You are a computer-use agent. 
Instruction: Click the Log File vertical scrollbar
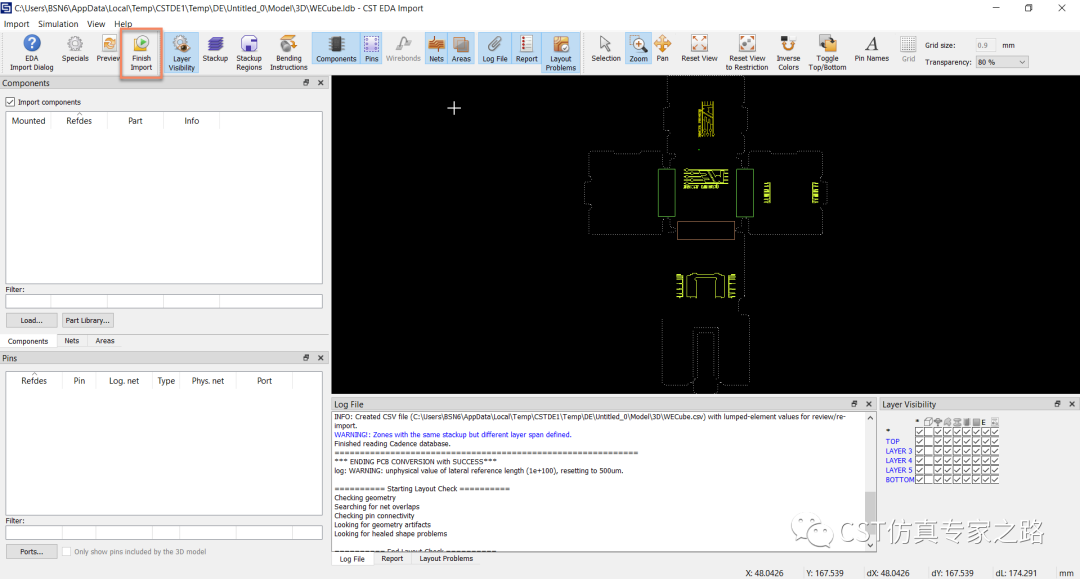[x=870, y=482]
